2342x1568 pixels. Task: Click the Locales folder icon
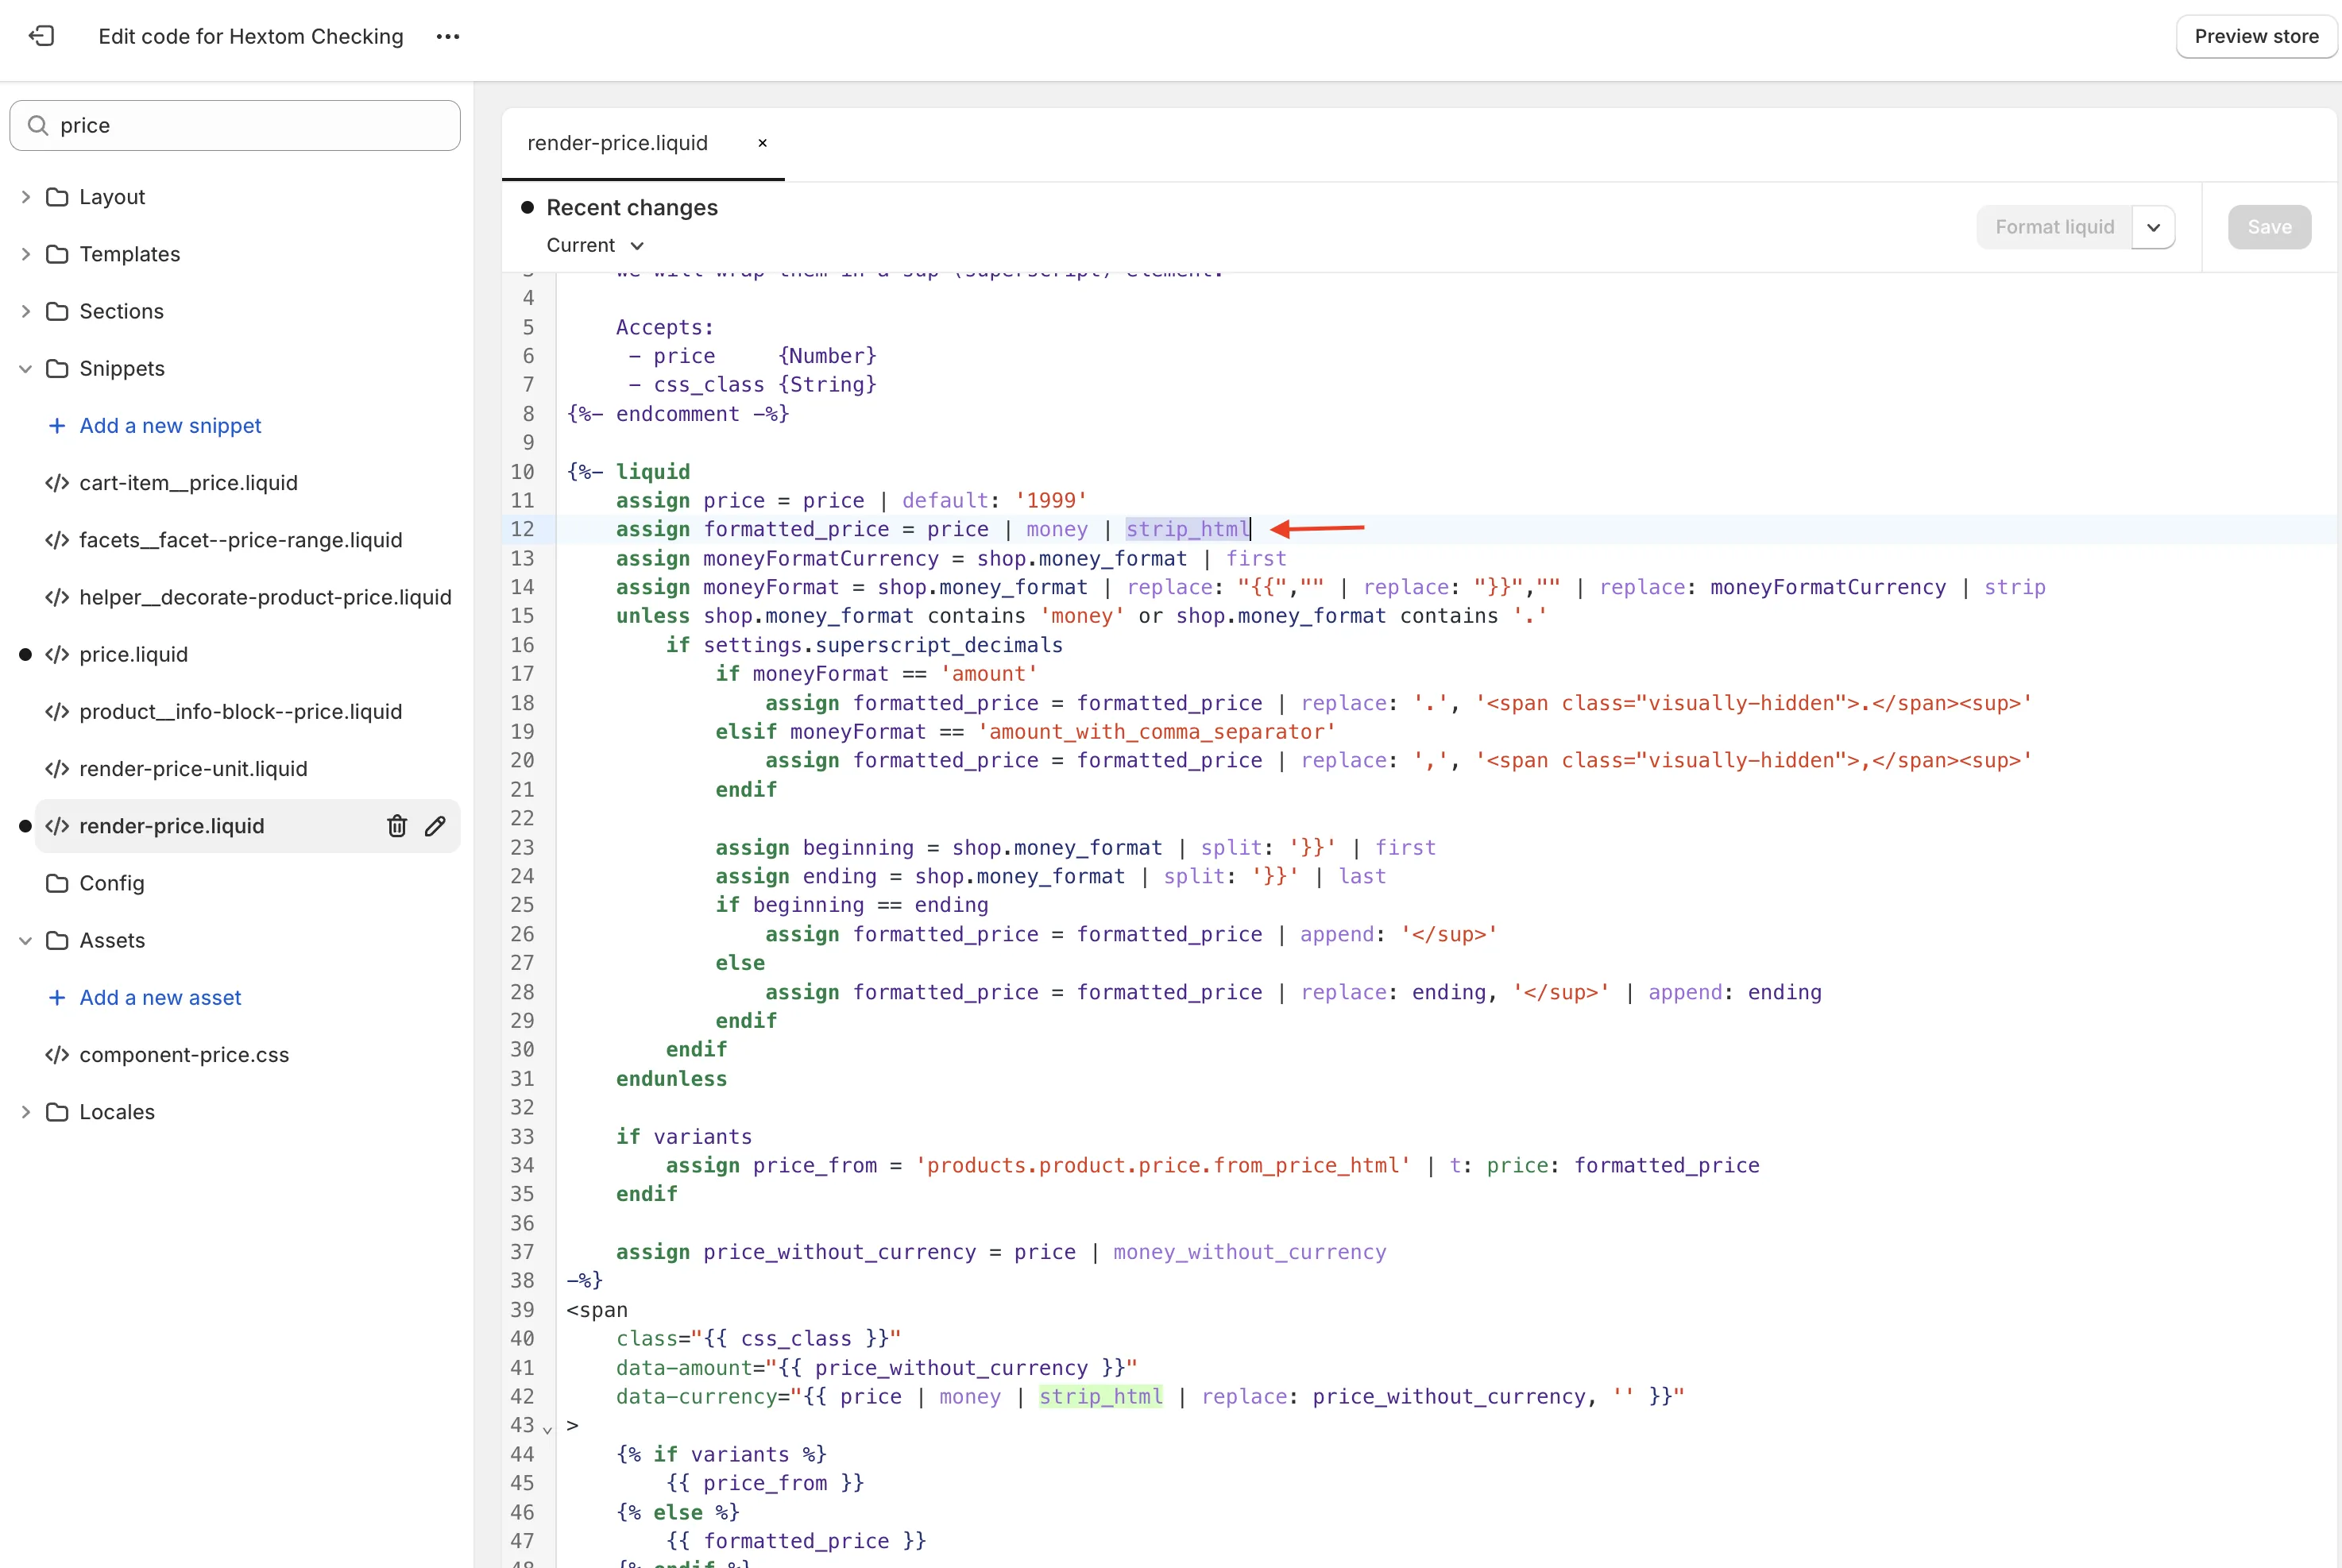58,1112
